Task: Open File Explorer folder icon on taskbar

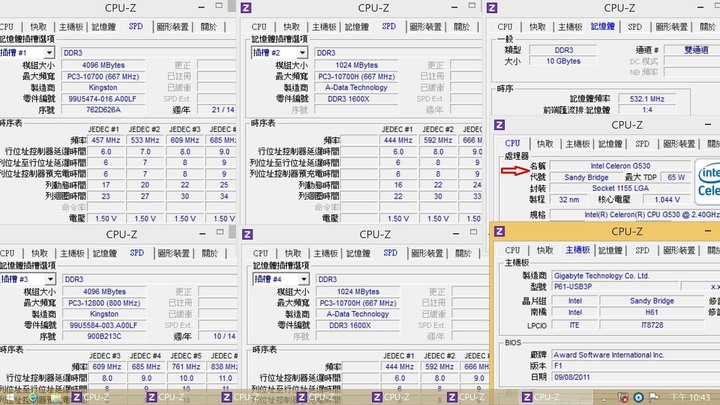Action: (56, 397)
